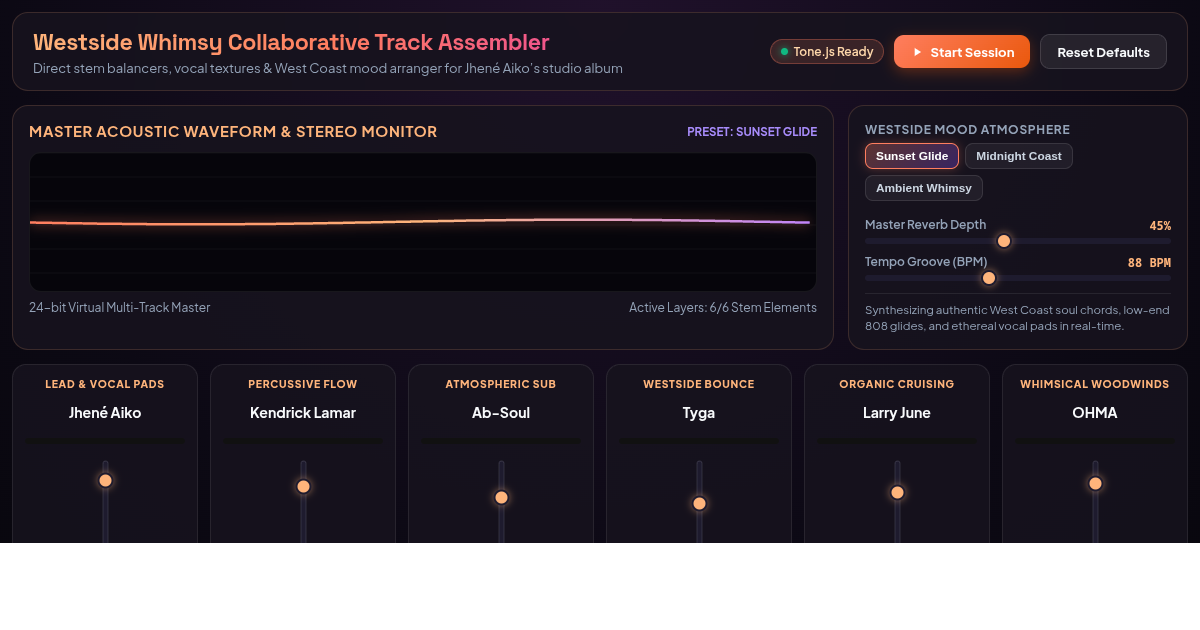This screenshot has height=630, width=1200.
Task: Click the Kendrick Lamar stem volume fader
Action: point(303,501)
